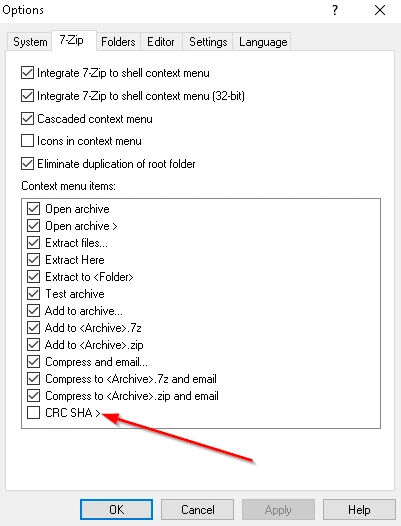Uncheck the Extract Here item
Screen dimensions: 401x526
coord(34,260)
